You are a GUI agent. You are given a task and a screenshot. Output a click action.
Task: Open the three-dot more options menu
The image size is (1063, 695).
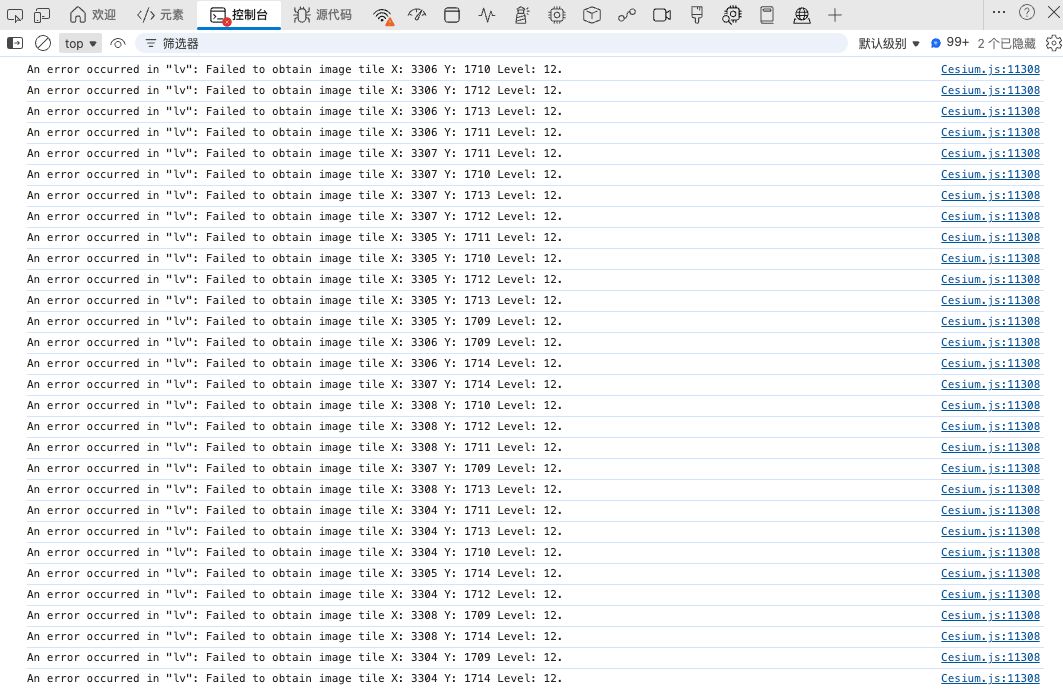point(999,12)
